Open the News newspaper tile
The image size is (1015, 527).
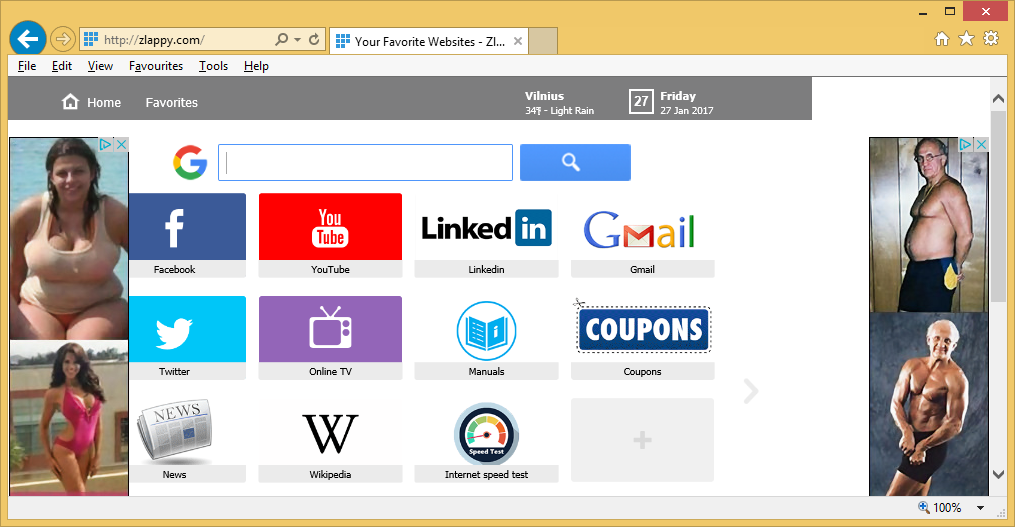pyautogui.click(x=187, y=440)
